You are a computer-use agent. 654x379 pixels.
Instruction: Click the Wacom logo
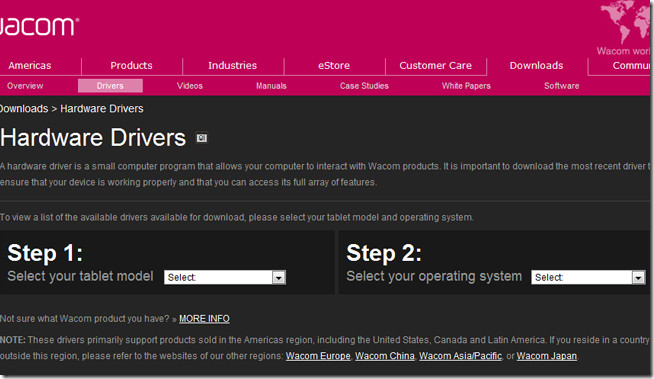point(39,26)
